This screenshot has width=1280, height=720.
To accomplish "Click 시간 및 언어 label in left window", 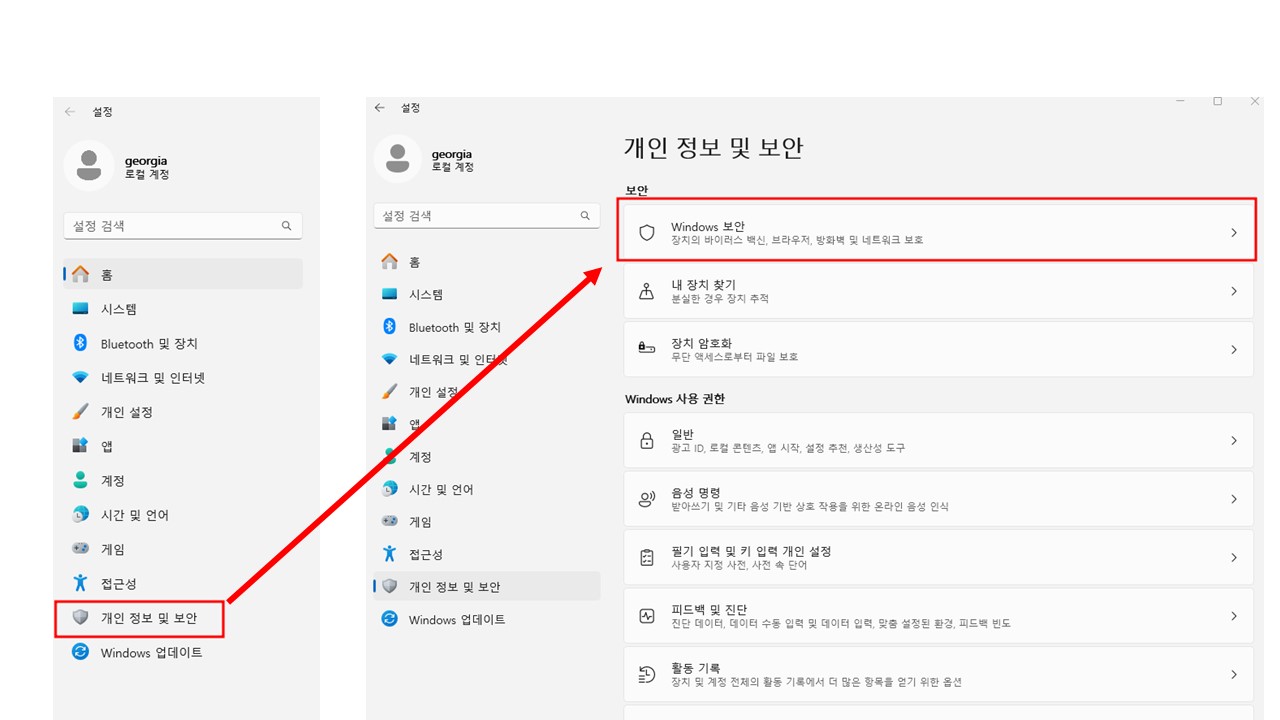I will pos(135,515).
